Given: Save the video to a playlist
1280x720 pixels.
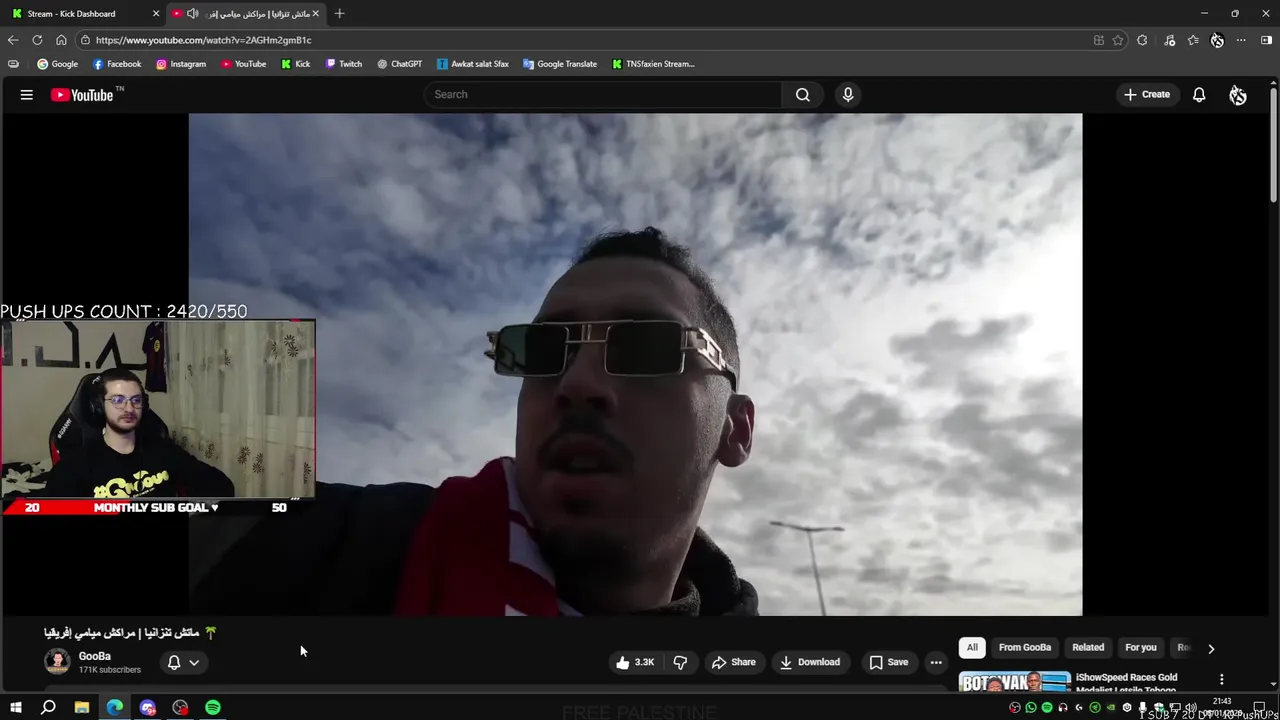Looking at the screenshot, I should tap(889, 662).
